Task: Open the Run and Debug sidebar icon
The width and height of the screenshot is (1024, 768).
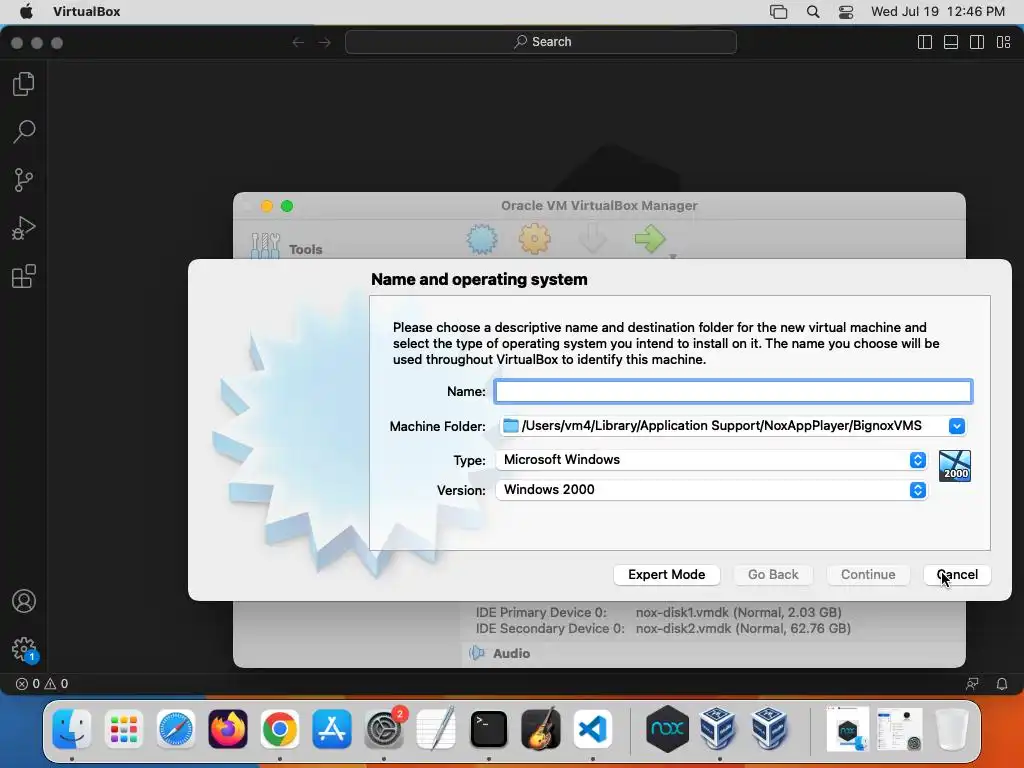Action: 24,228
